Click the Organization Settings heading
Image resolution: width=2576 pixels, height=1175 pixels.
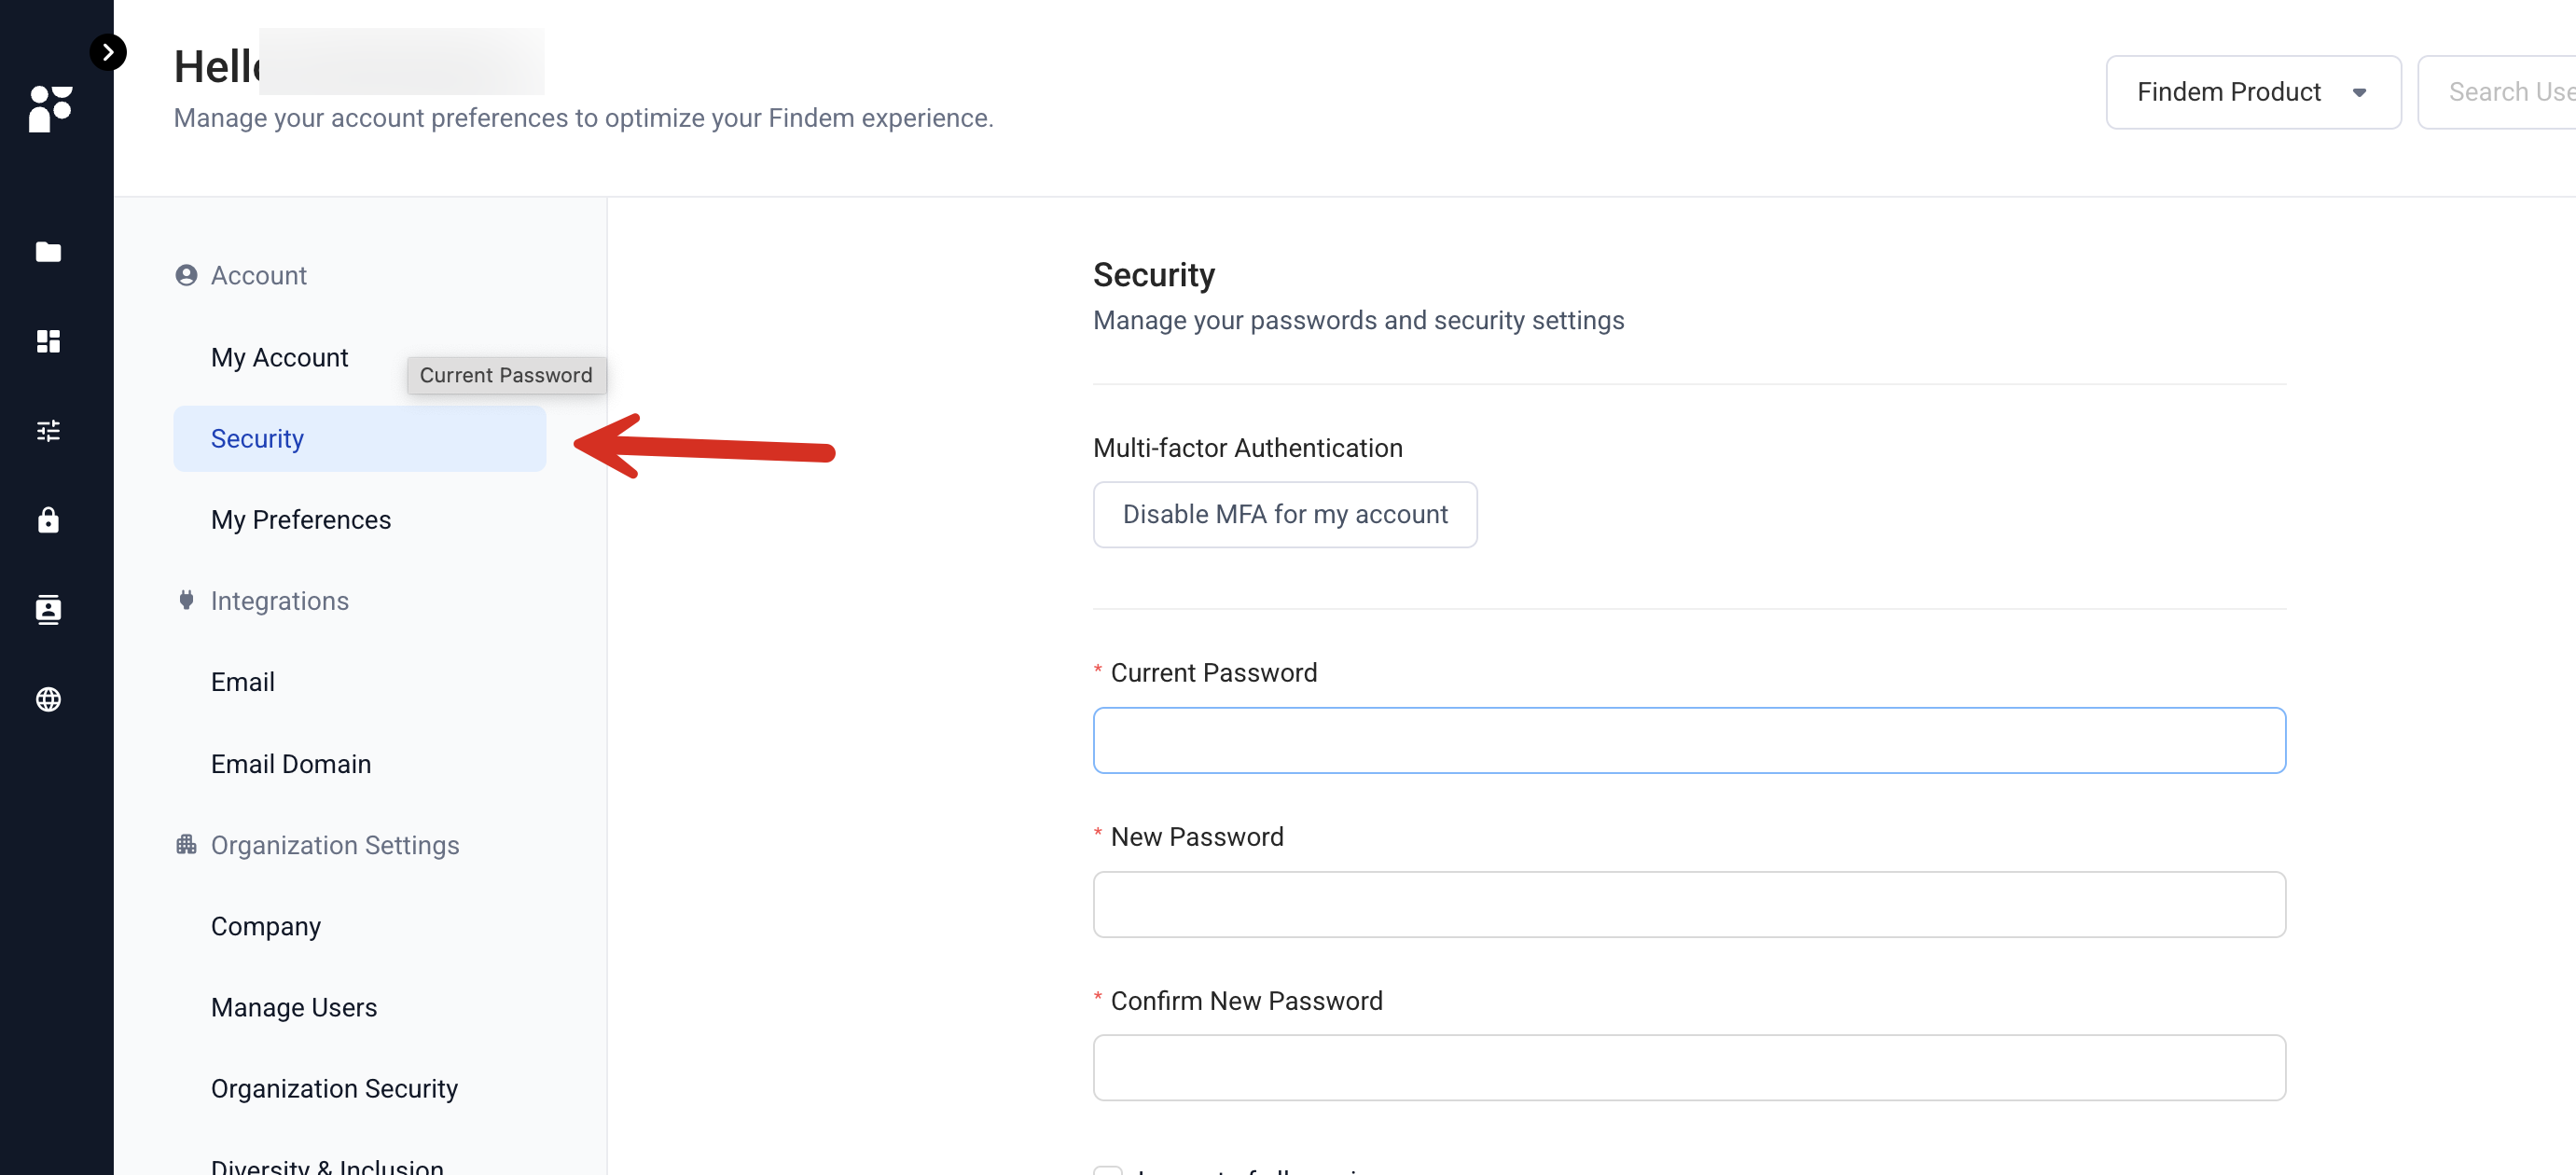[x=335, y=845]
